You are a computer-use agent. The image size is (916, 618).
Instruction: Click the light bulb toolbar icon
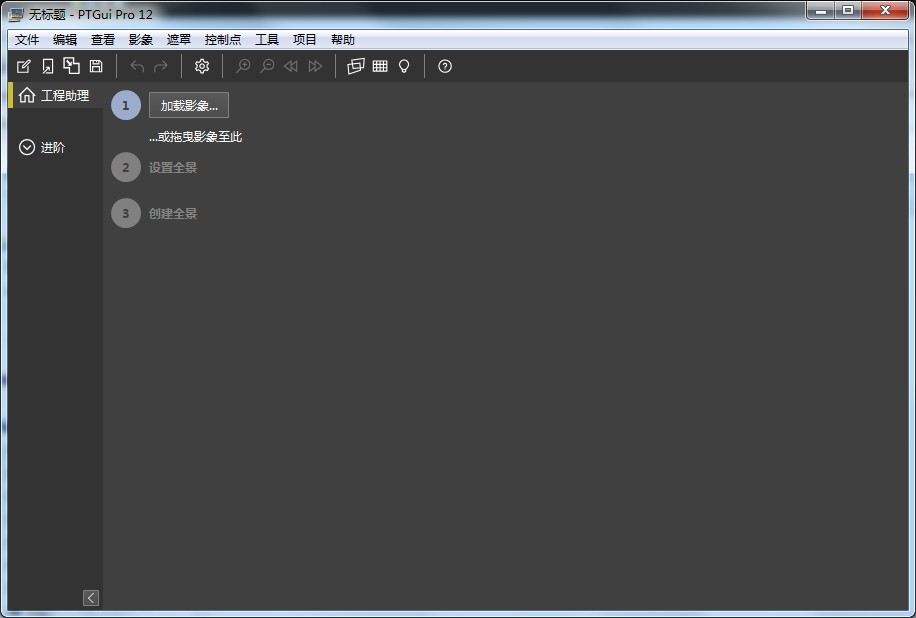click(404, 66)
